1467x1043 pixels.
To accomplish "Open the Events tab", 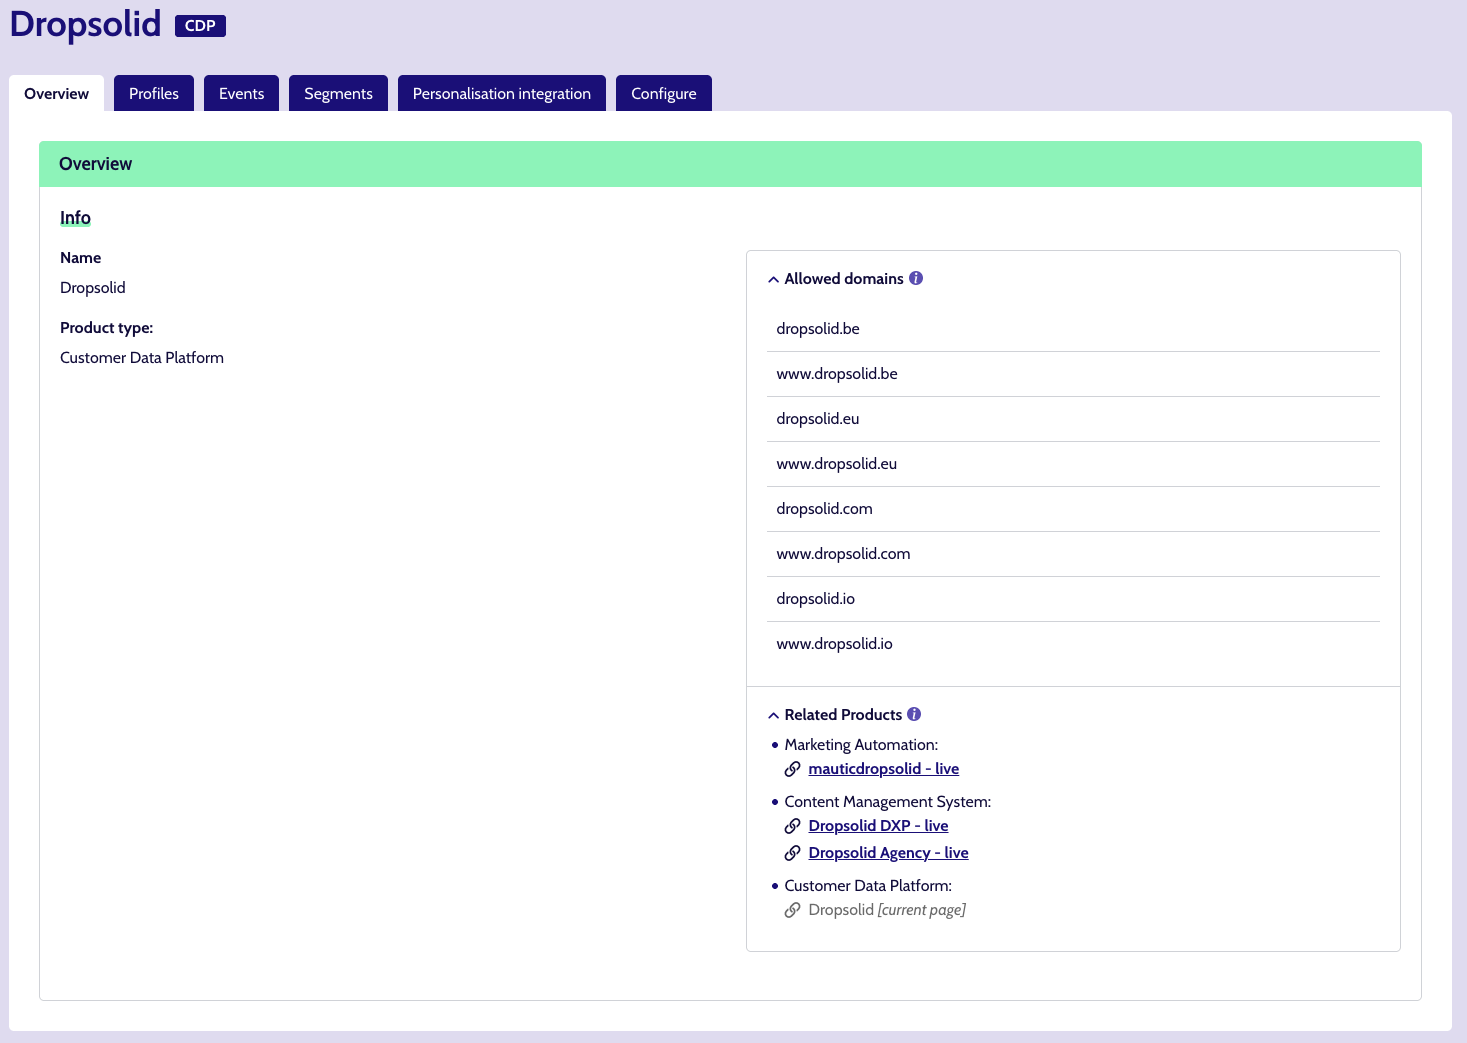I will (x=241, y=93).
